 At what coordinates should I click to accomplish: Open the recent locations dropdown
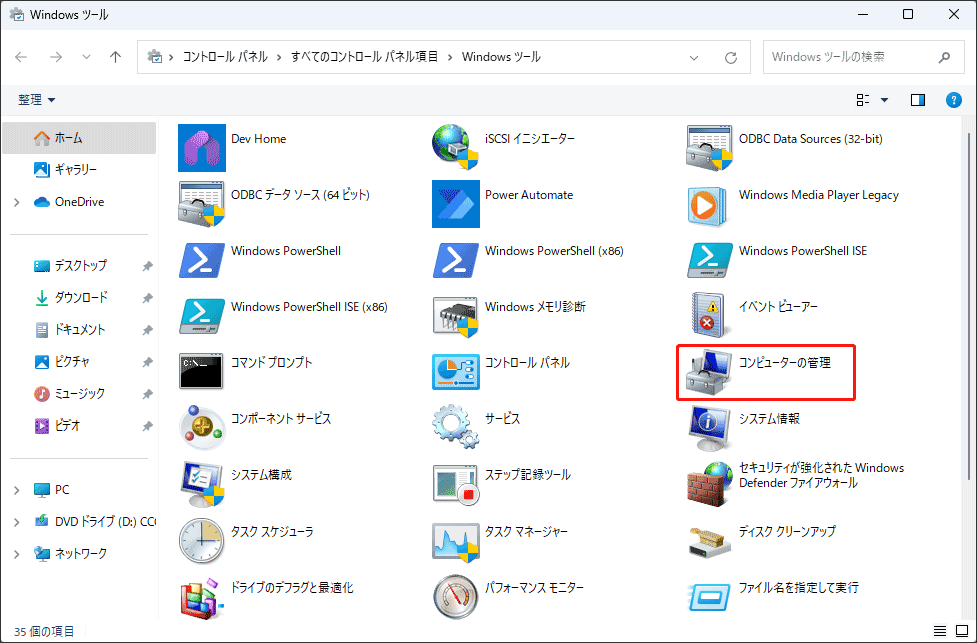point(86,57)
